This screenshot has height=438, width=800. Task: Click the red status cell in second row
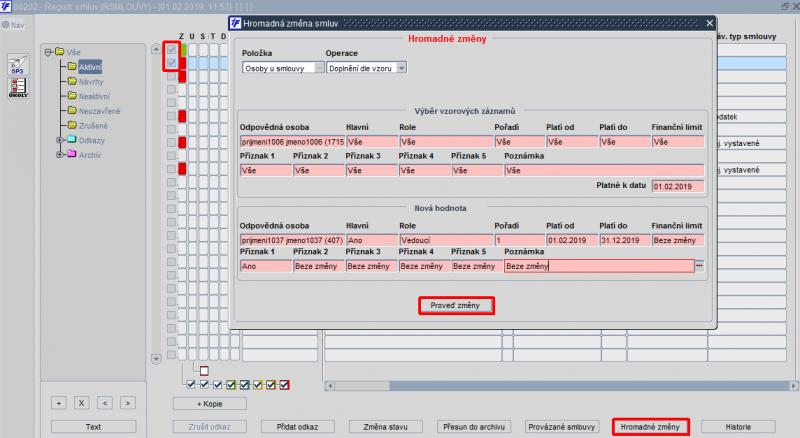(x=183, y=63)
